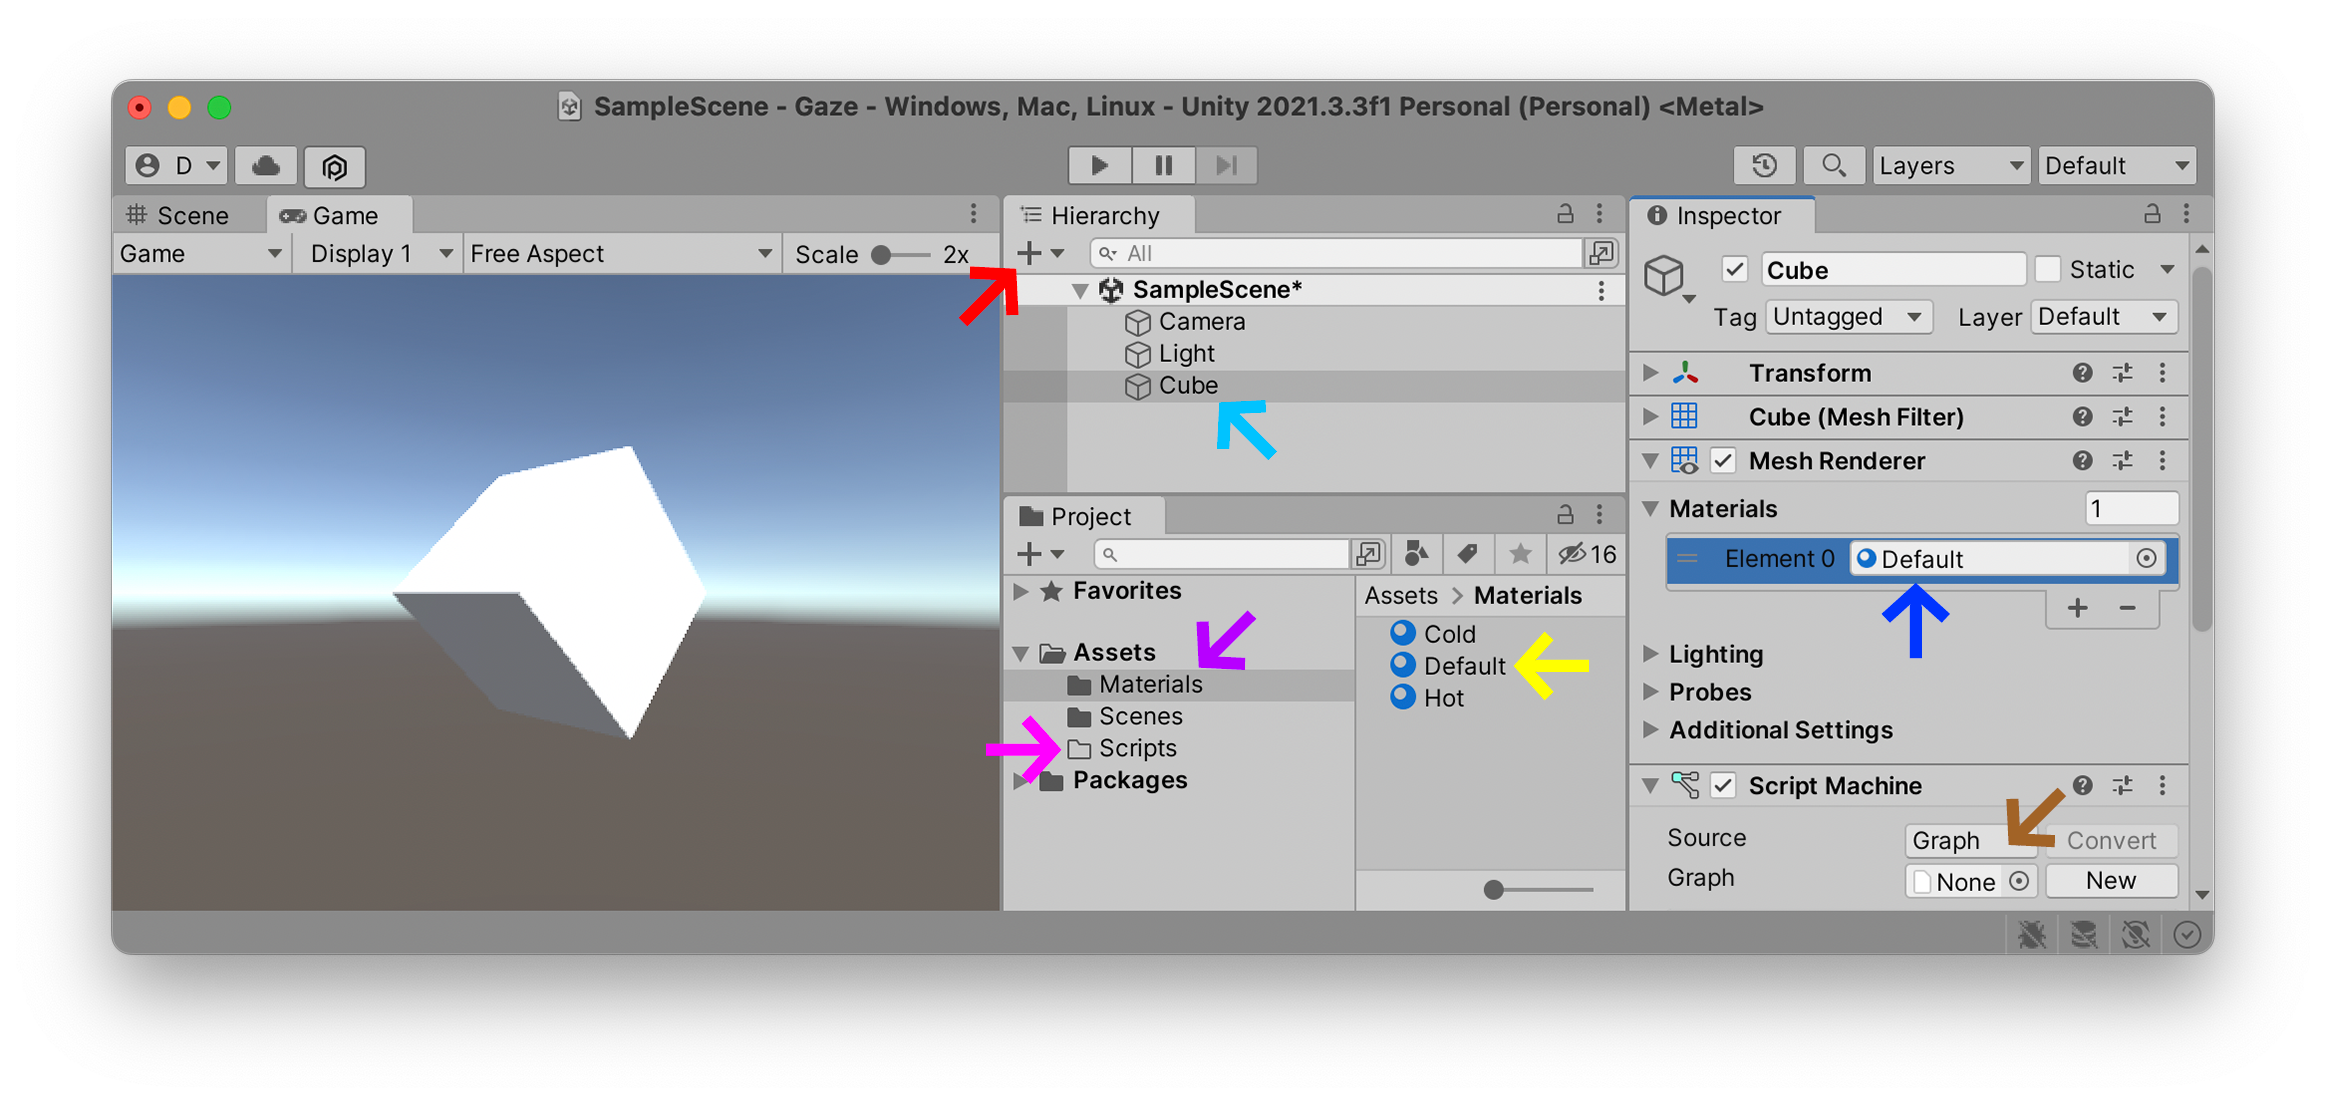Click the Step frame button
This screenshot has height=1106, width=2326.
(x=1227, y=165)
